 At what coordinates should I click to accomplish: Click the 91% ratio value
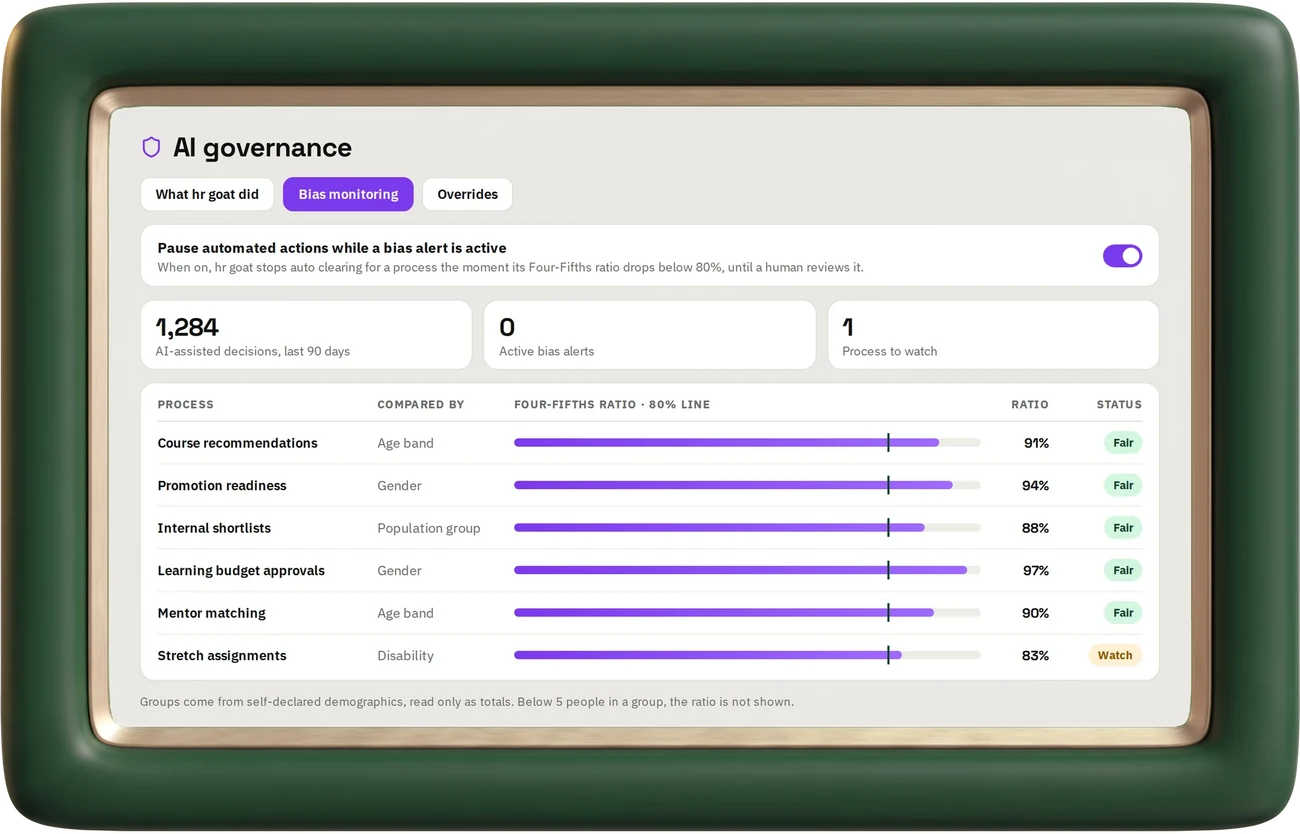[x=1036, y=443]
